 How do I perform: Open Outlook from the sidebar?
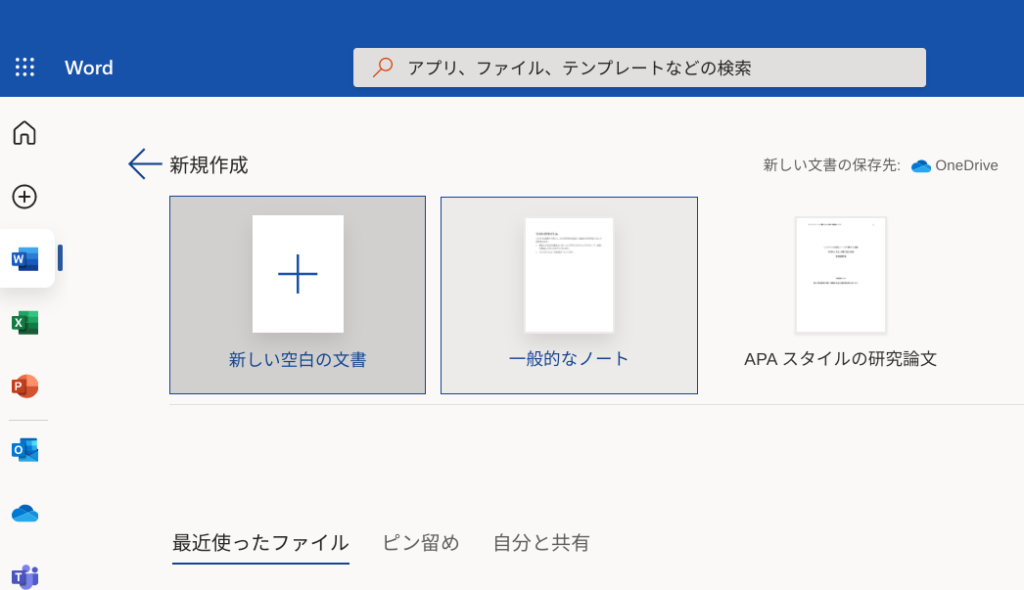[x=25, y=450]
